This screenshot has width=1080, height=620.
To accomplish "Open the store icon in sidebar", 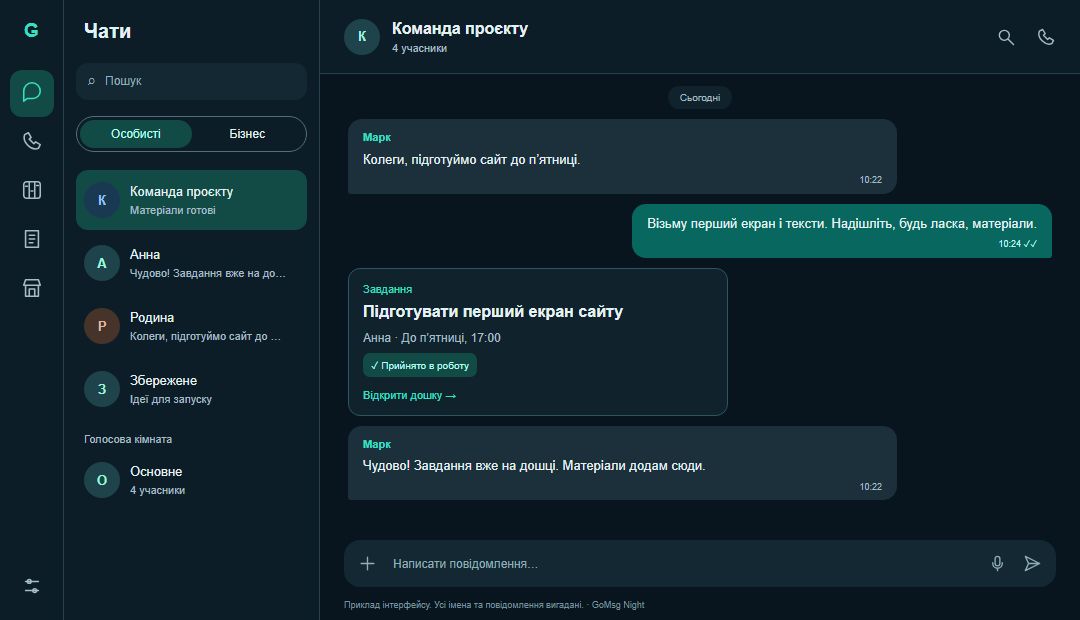I will coord(32,288).
